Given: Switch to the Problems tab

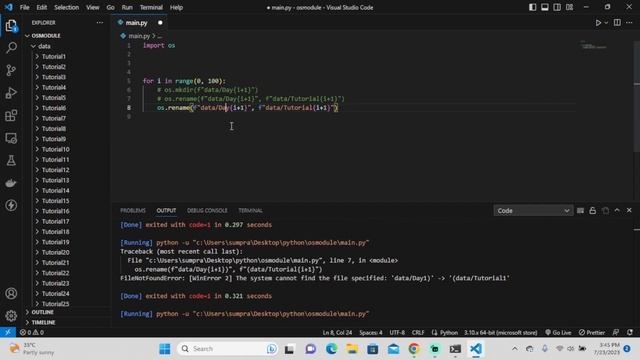Looking at the screenshot, I should [x=133, y=211].
